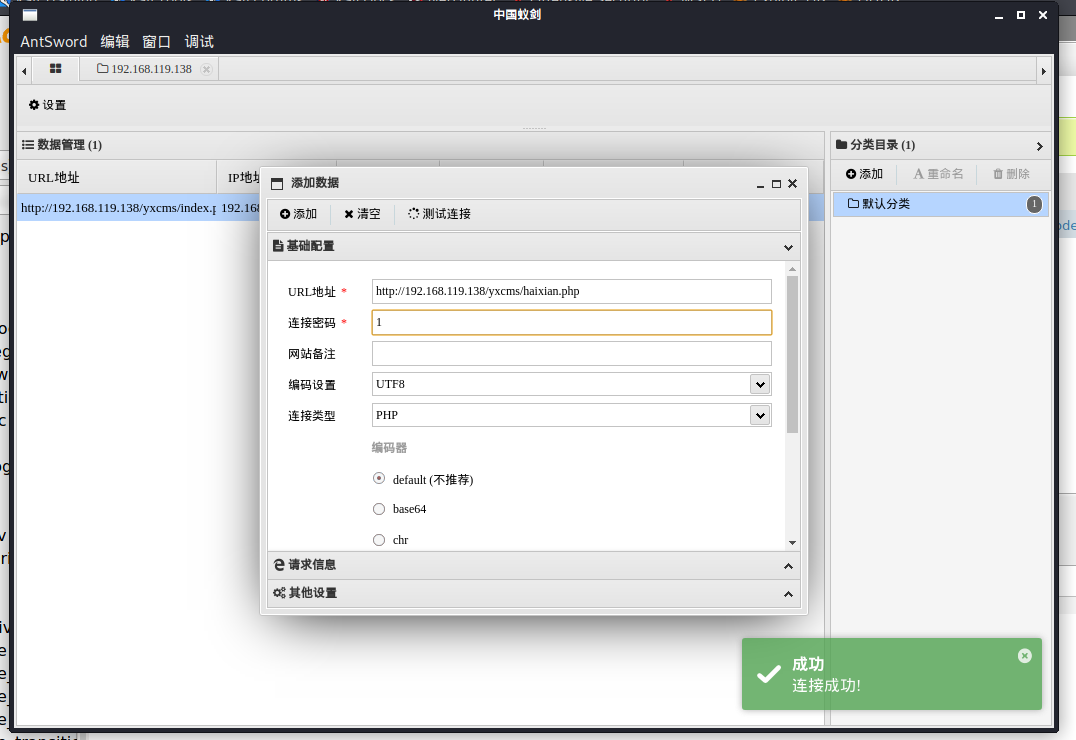Click the 成功 notification checkmark icon
The image size is (1076, 740).
(x=769, y=673)
